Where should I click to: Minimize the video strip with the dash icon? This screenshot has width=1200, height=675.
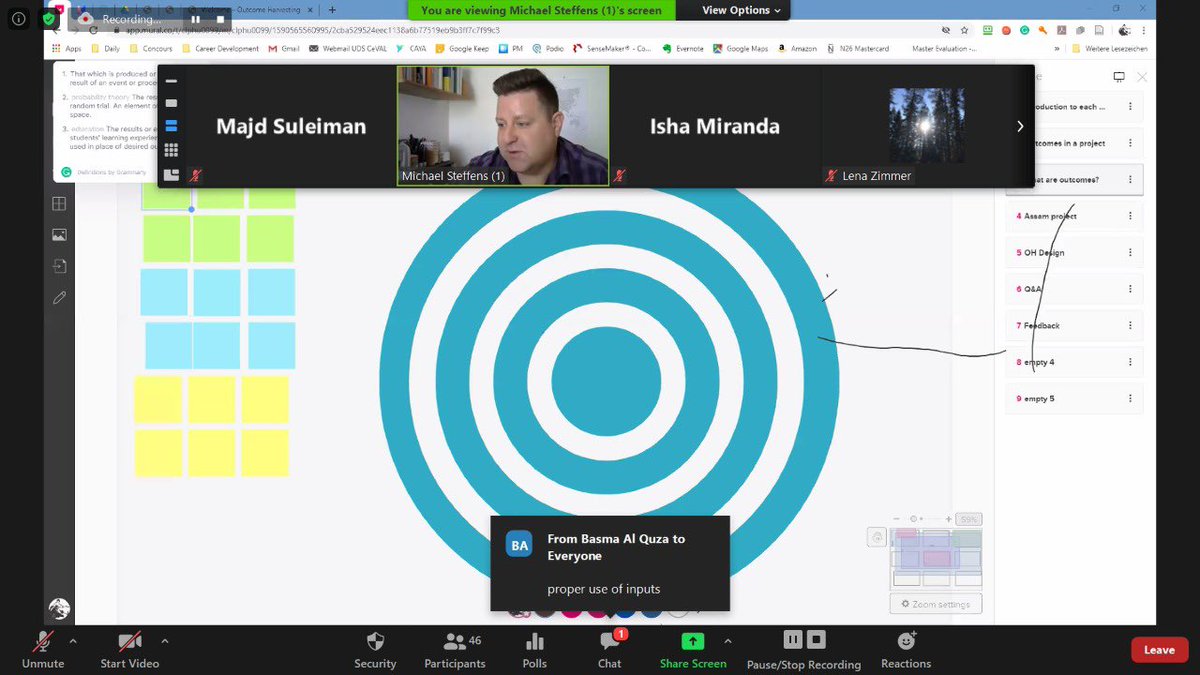171,81
